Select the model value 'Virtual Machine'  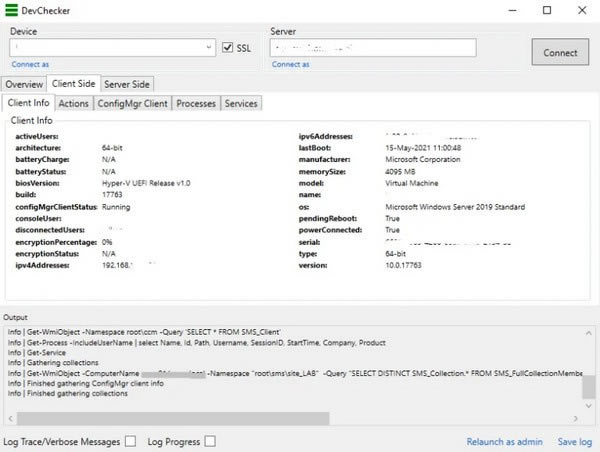pos(412,183)
